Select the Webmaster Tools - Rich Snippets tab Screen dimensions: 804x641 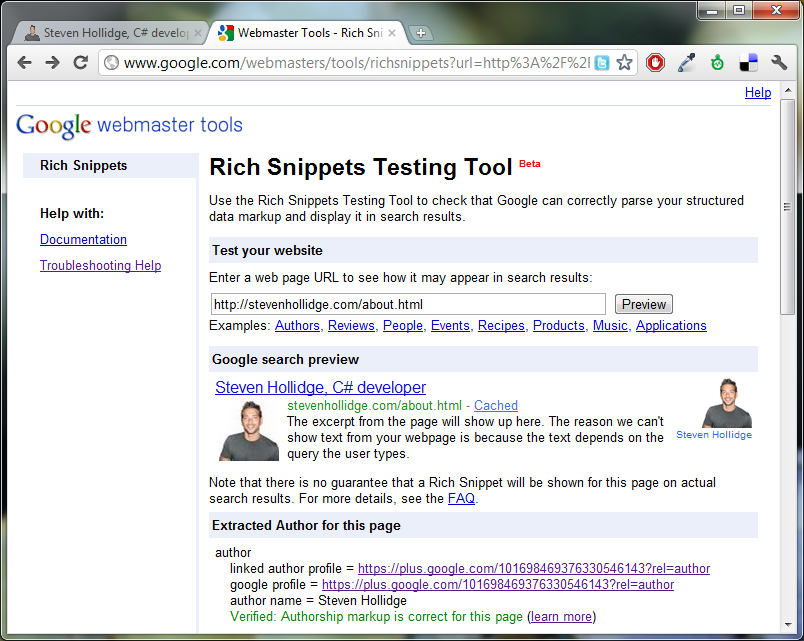pos(307,33)
